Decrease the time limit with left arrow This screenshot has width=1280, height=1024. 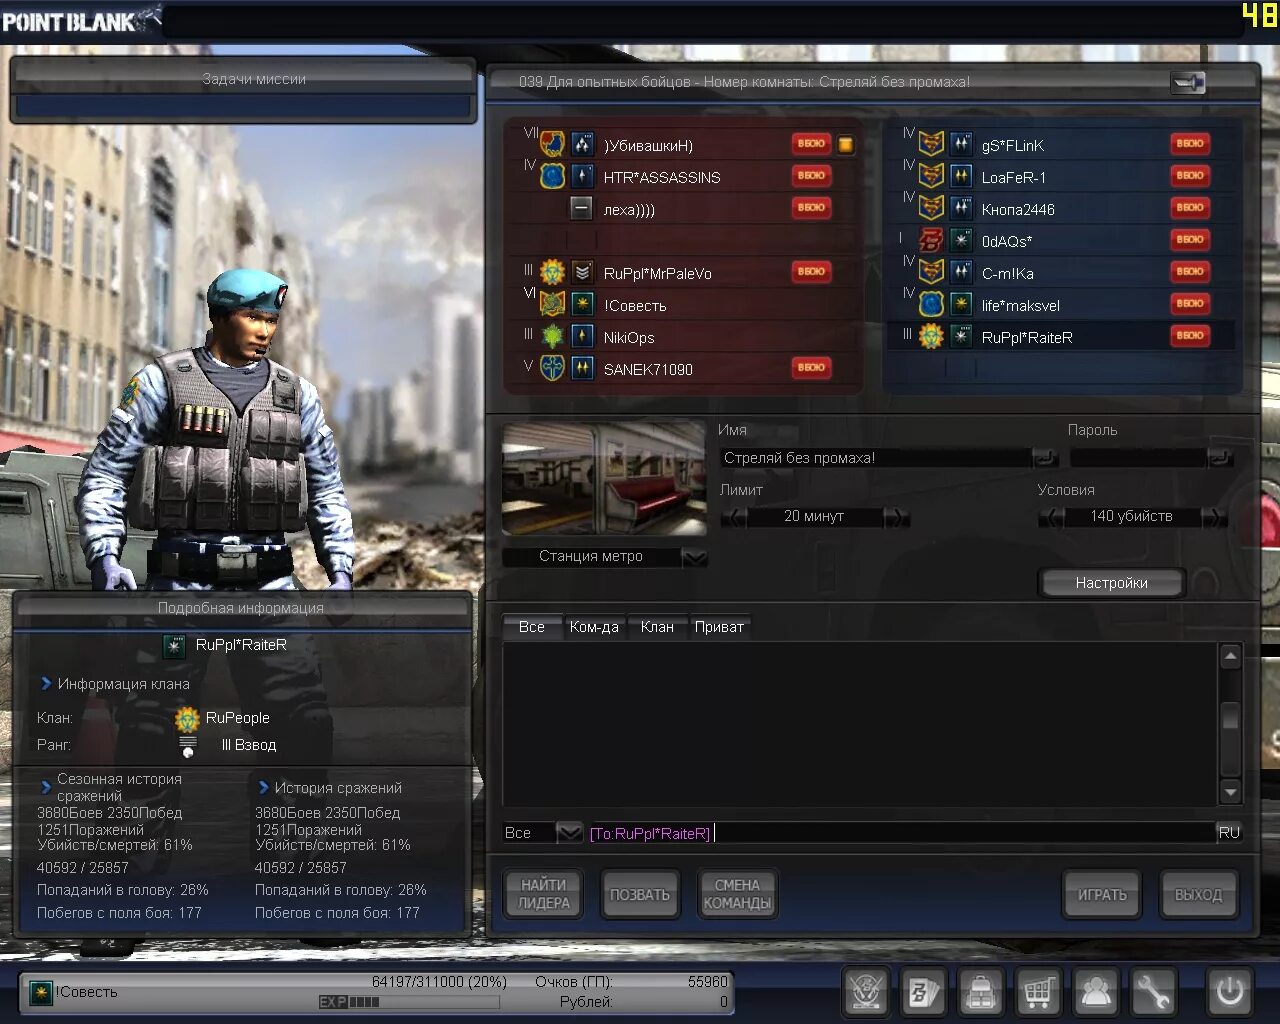734,516
